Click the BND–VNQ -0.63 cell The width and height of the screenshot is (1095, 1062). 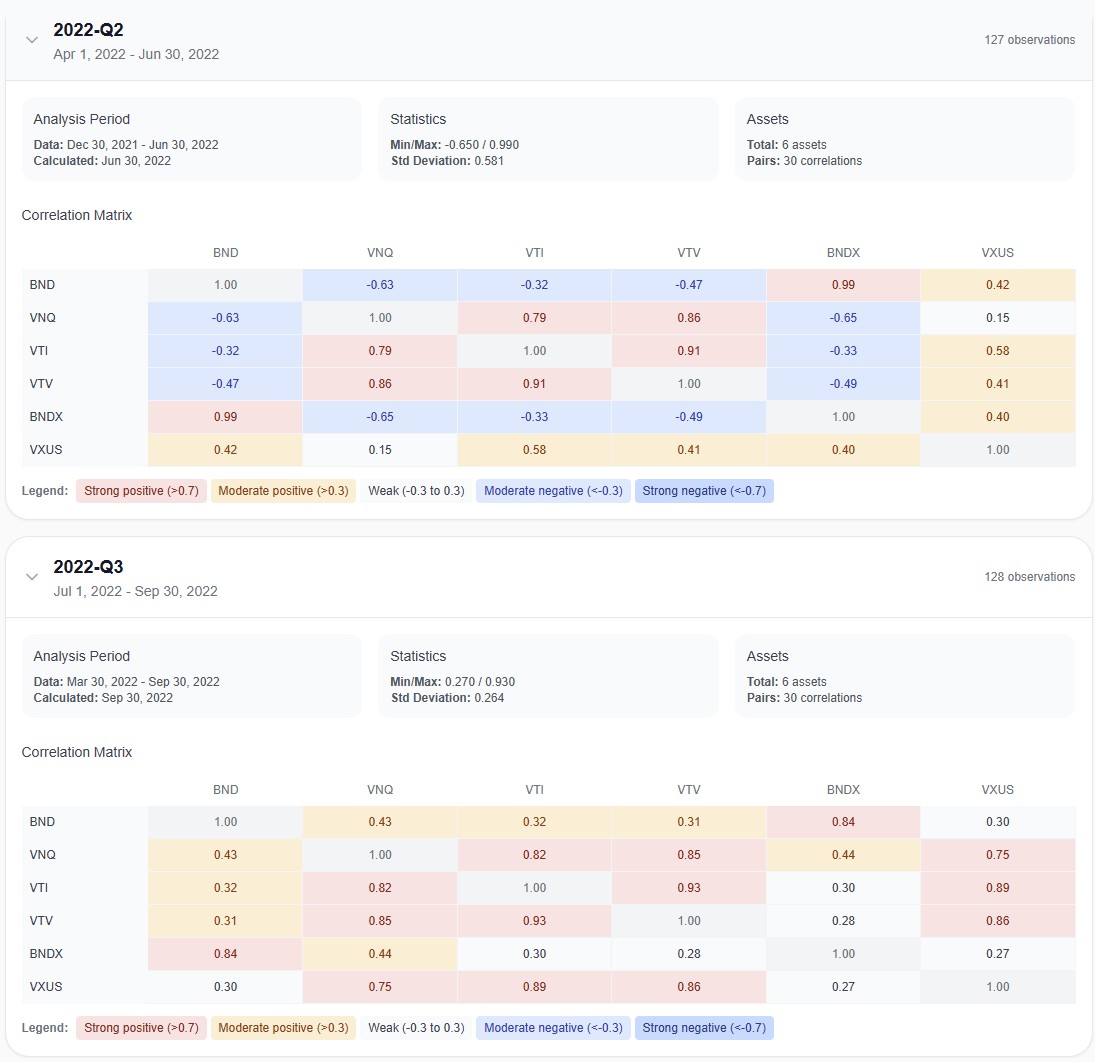tap(380, 284)
